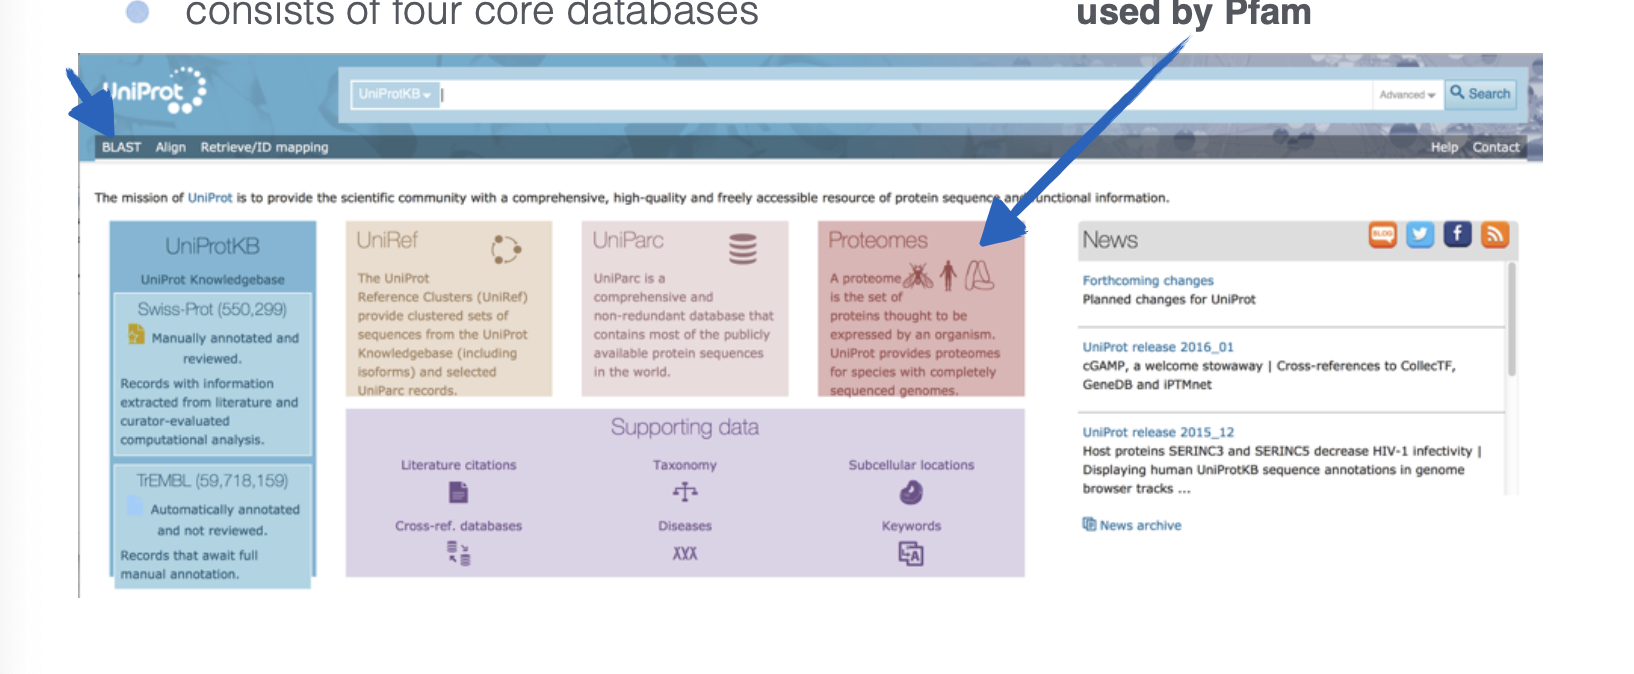Image resolution: width=1634 pixels, height=674 pixels.
Task: Open the BLAST menu item
Action: point(121,147)
